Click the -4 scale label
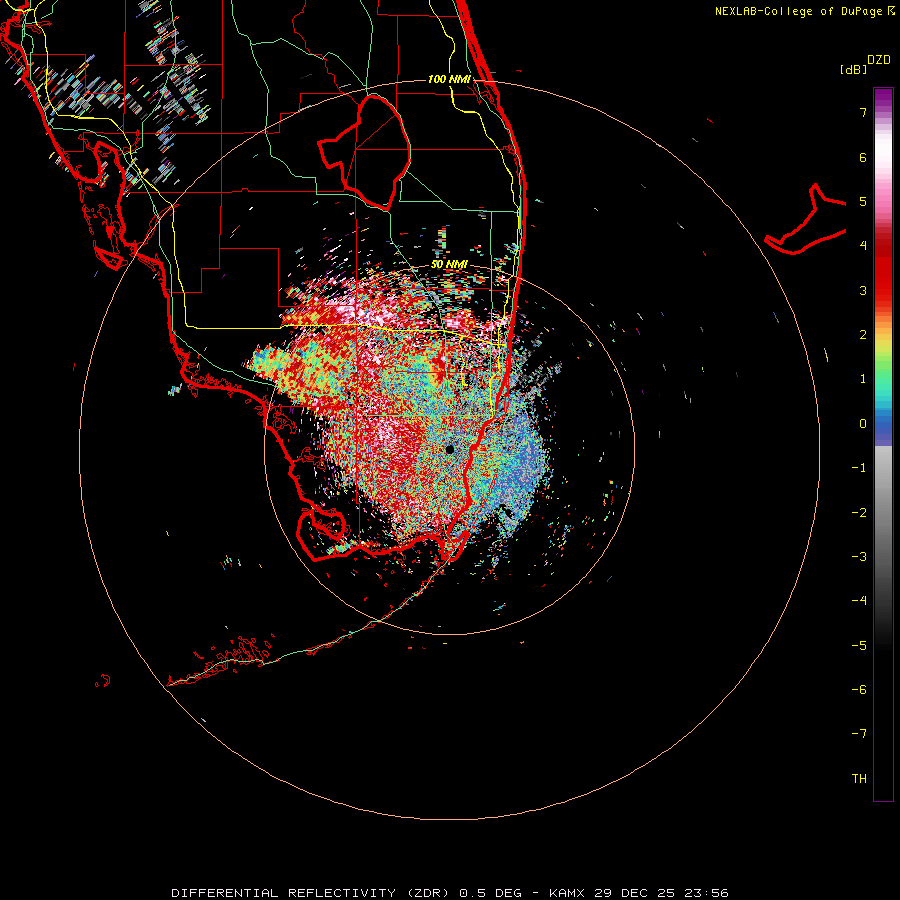 click(x=859, y=601)
